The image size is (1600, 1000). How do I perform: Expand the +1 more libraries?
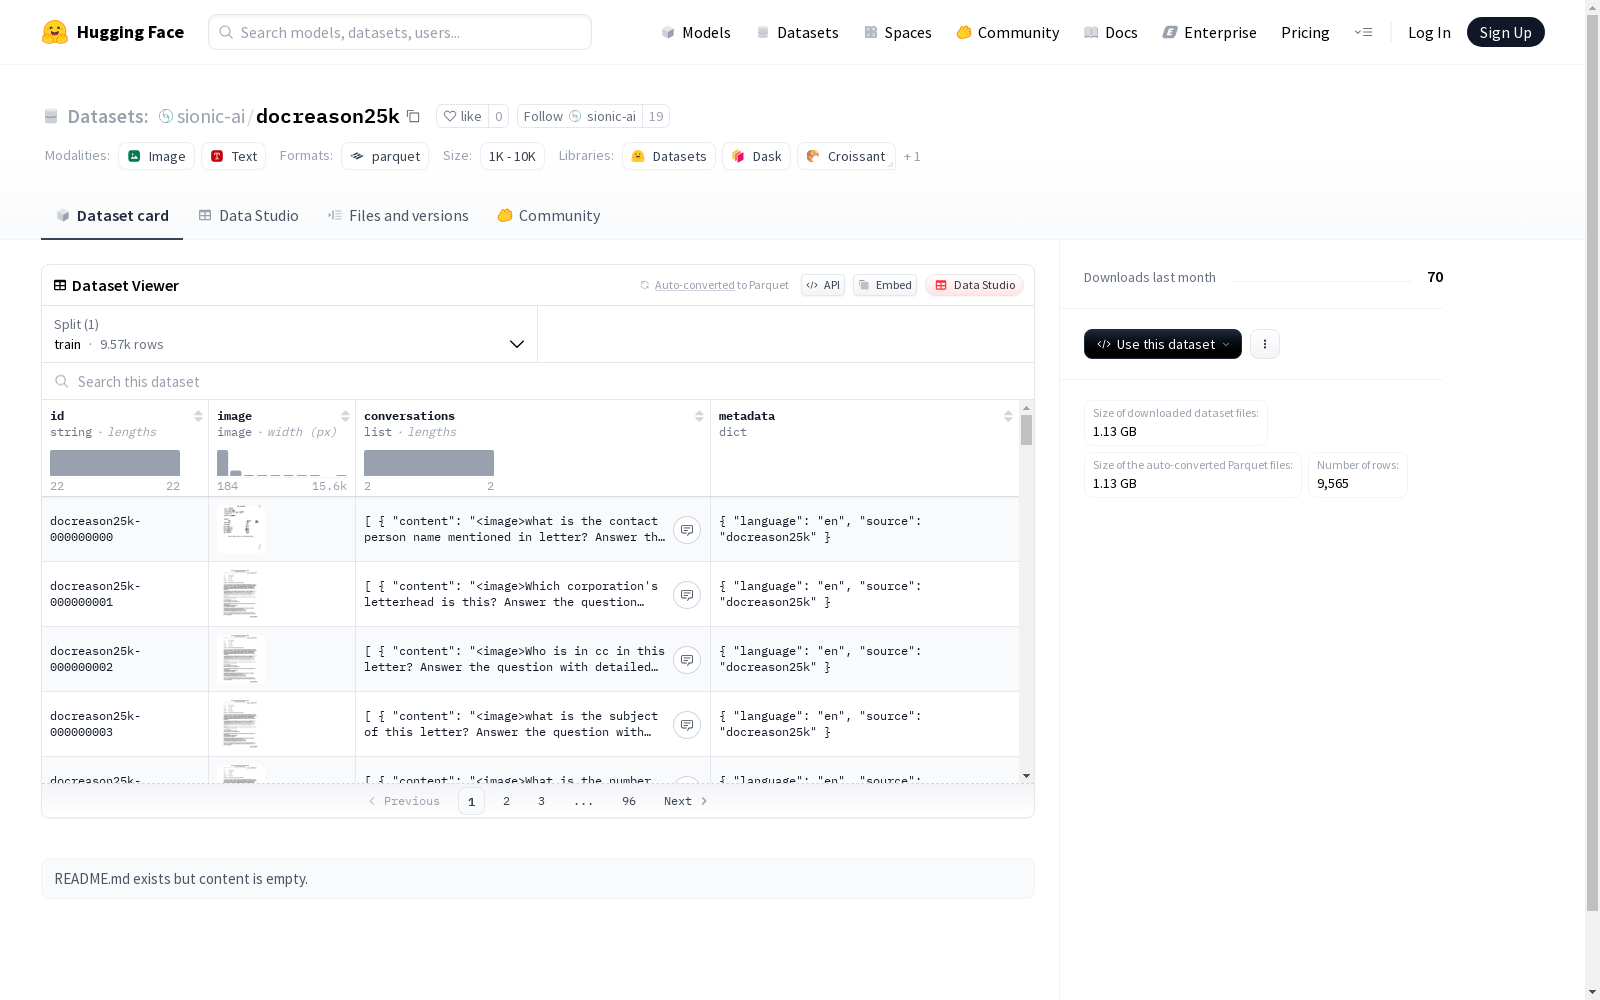[912, 156]
